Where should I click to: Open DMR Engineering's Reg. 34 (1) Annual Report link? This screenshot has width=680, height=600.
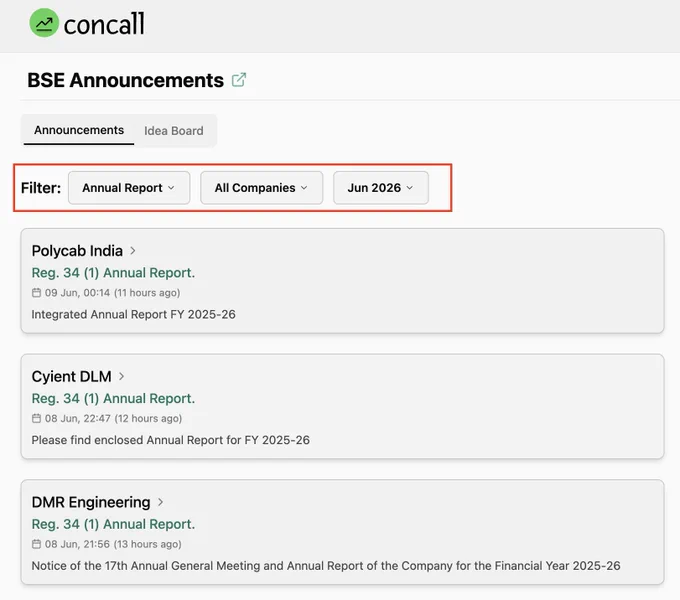coord(113,524)
